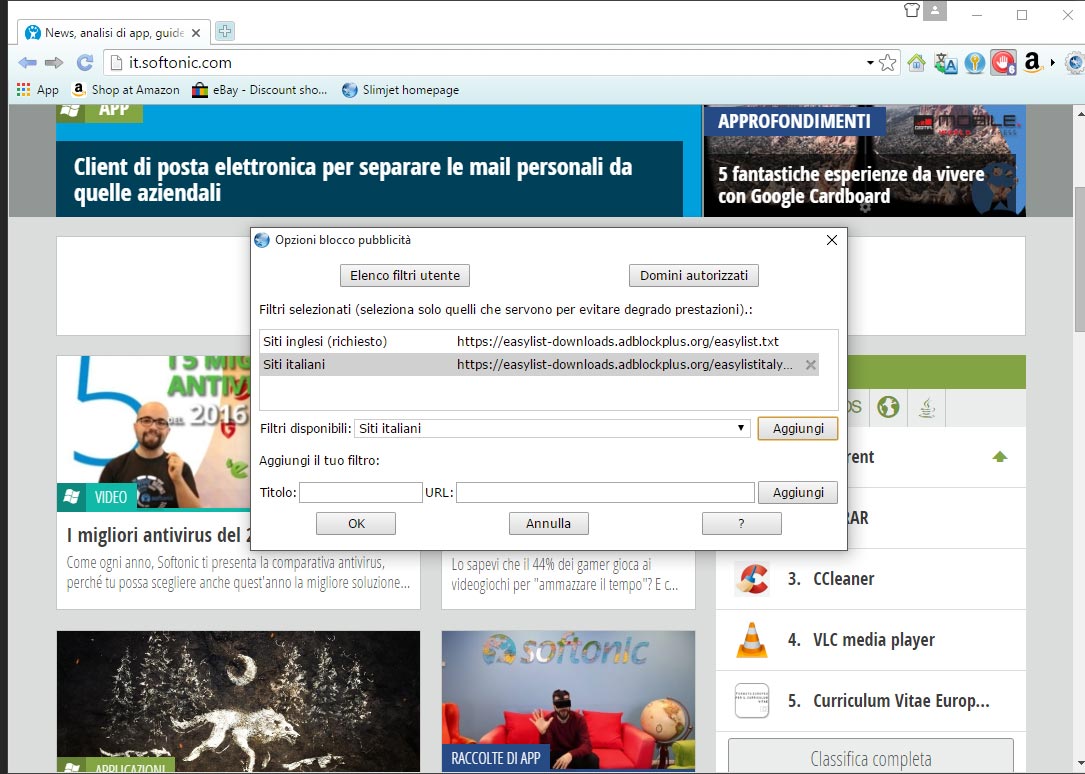Screen dimensions: 1085x774
Task: Open eBay - Discount bookmark
Action: [259, 90]
